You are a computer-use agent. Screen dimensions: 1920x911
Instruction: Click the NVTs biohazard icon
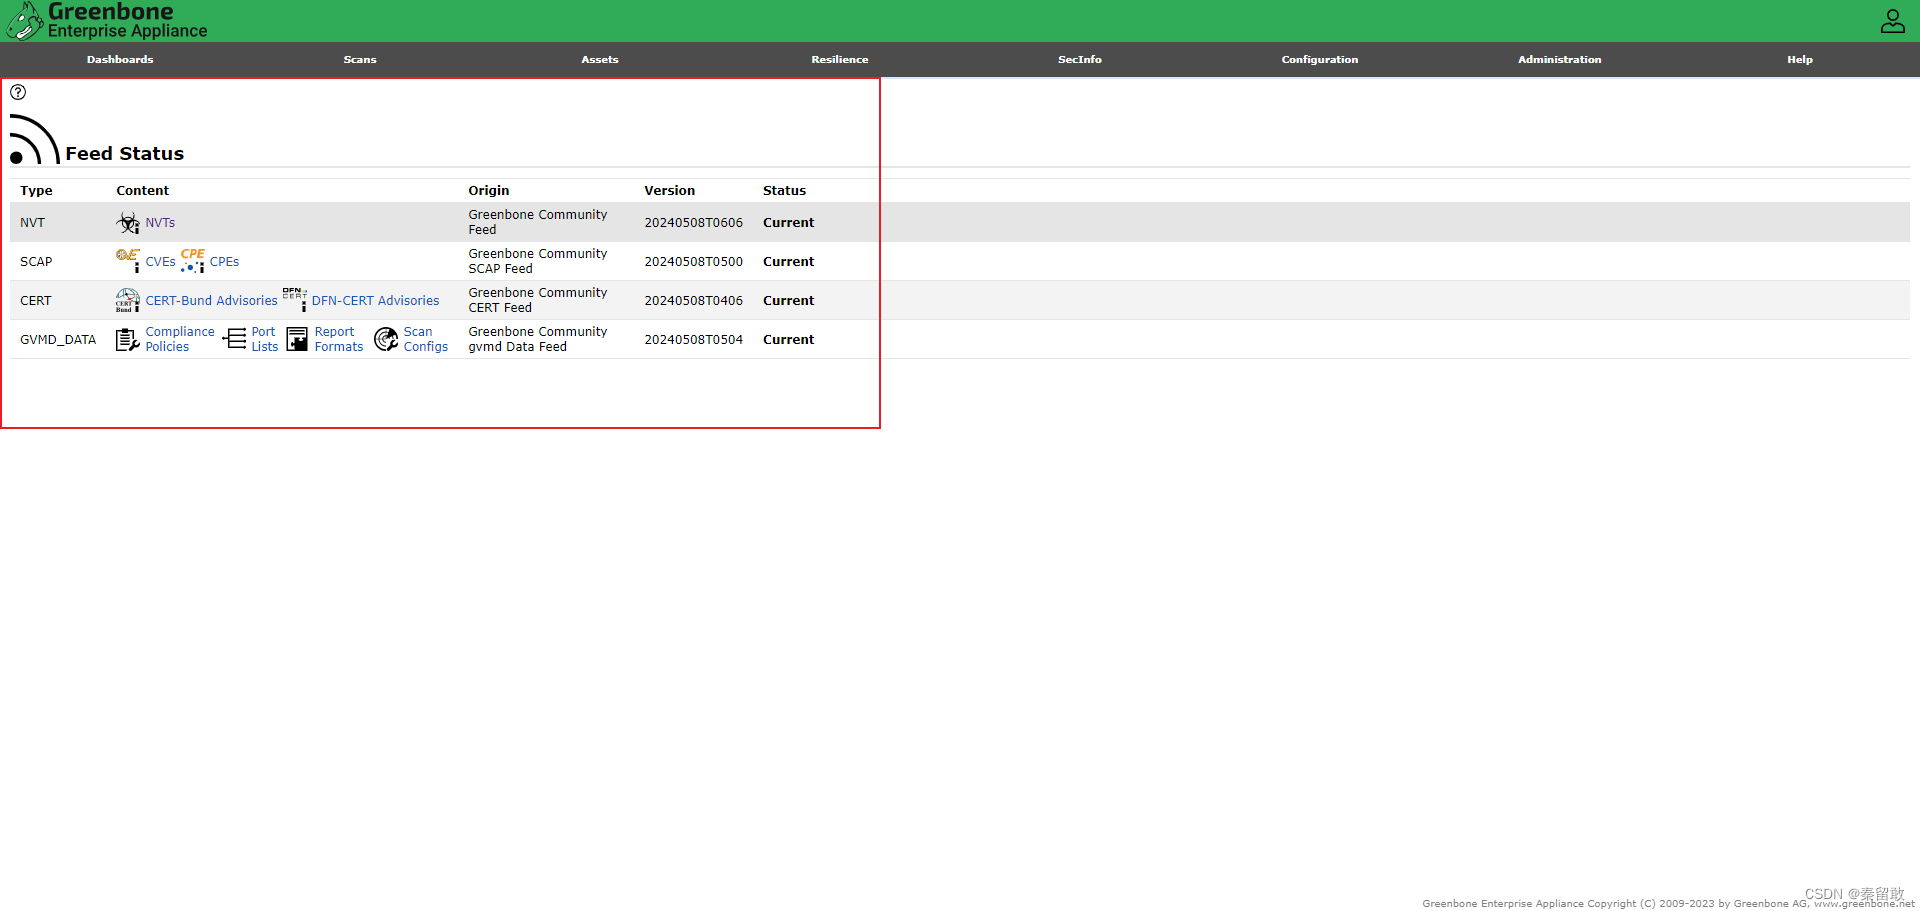coord(128,222)
